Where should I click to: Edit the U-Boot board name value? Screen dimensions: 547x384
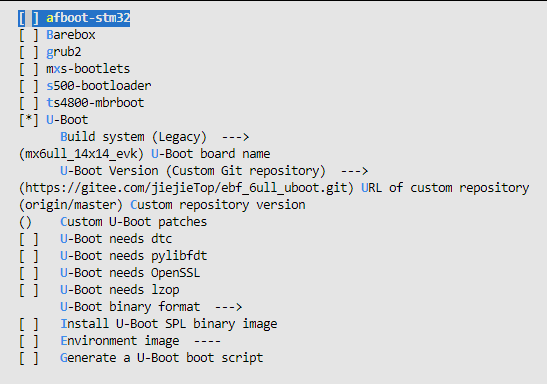[144, 154]
